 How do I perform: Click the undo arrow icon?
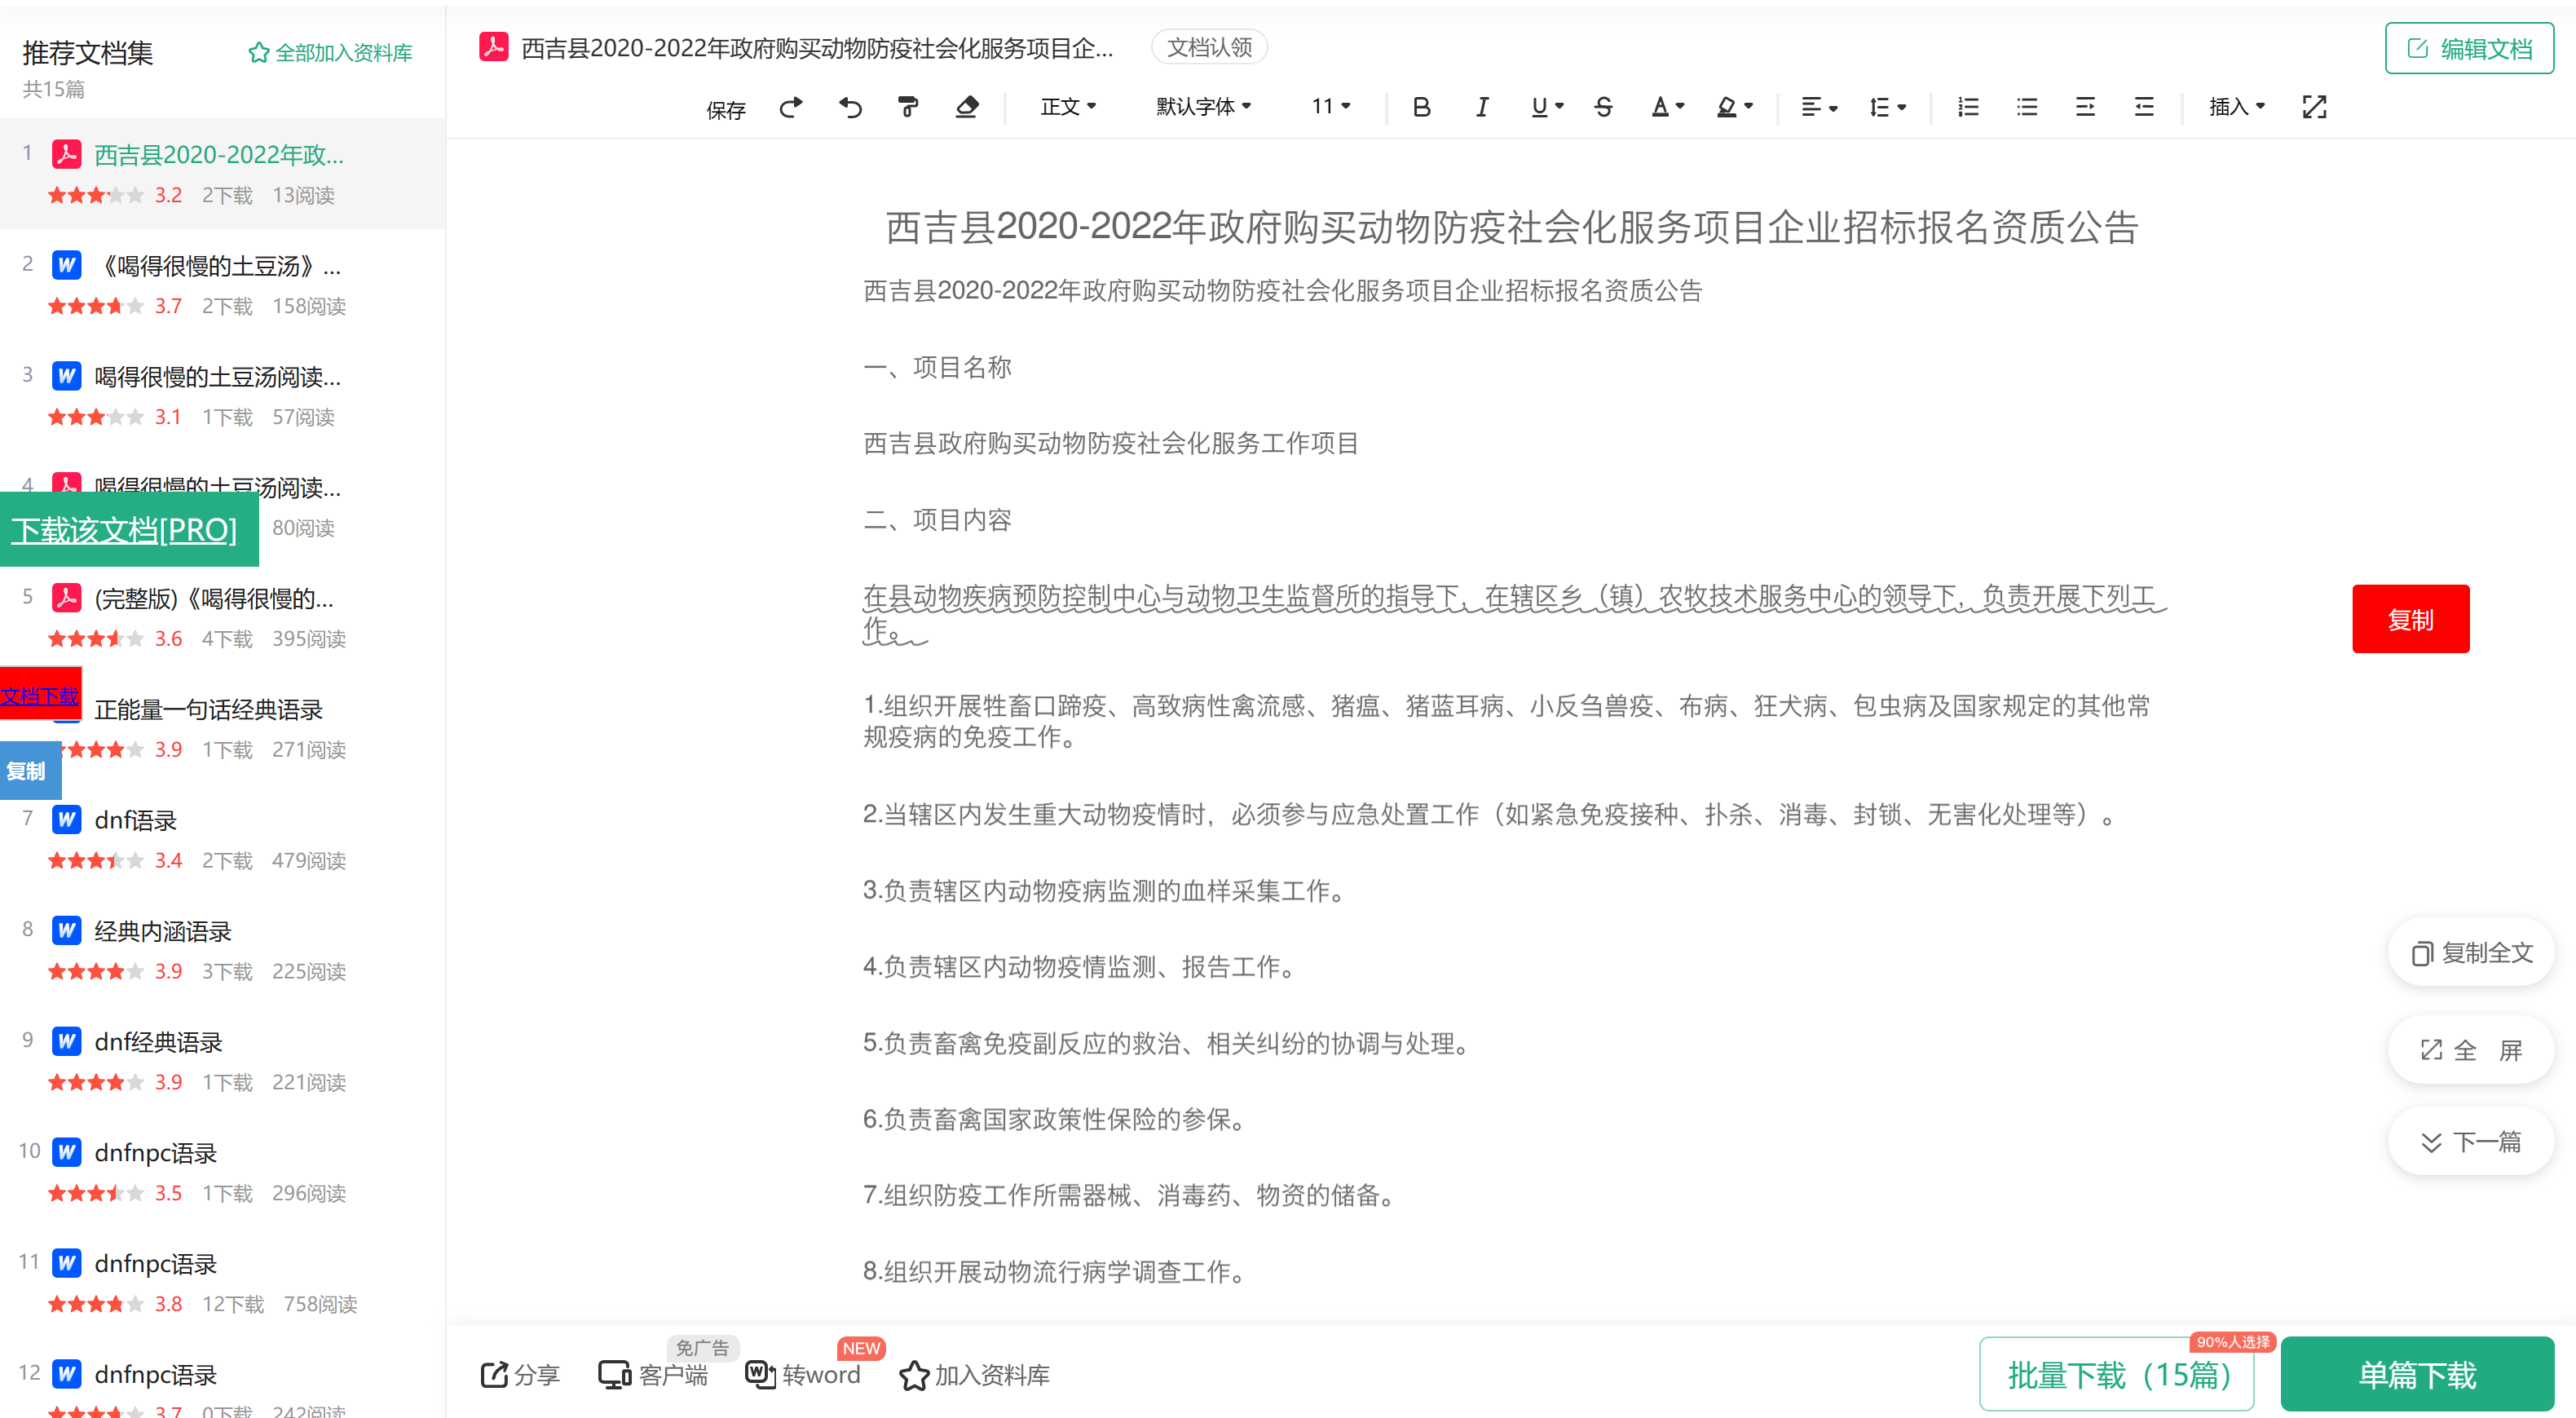point(850,107)
